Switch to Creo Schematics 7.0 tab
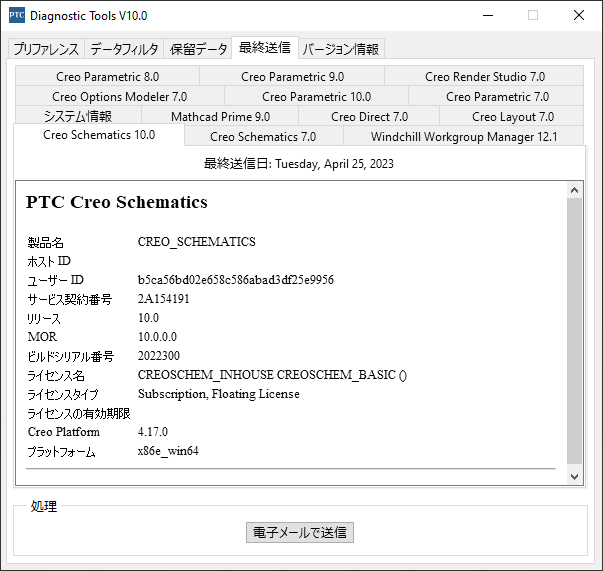The image size is (603, 571). tap(263, 137)
